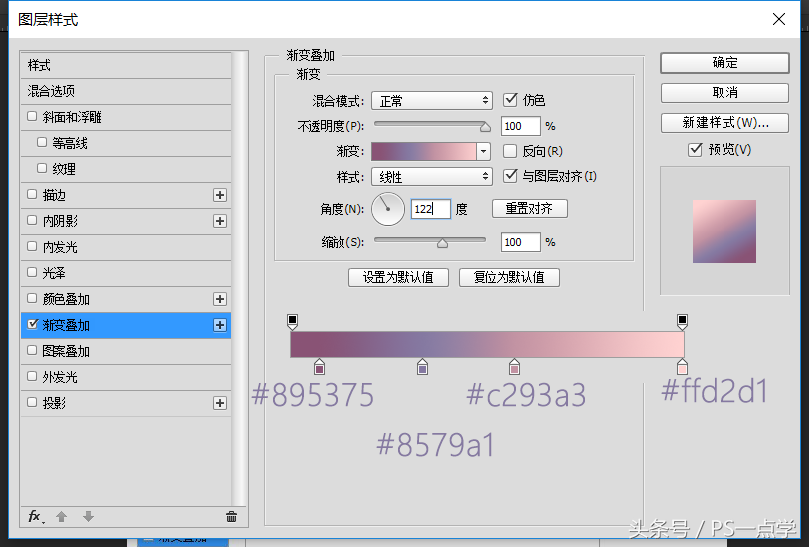Select the right opacity stop above gradient
The width and height of the screenshot is (809, 547).
pyautogui.click(x=682, y=321)
